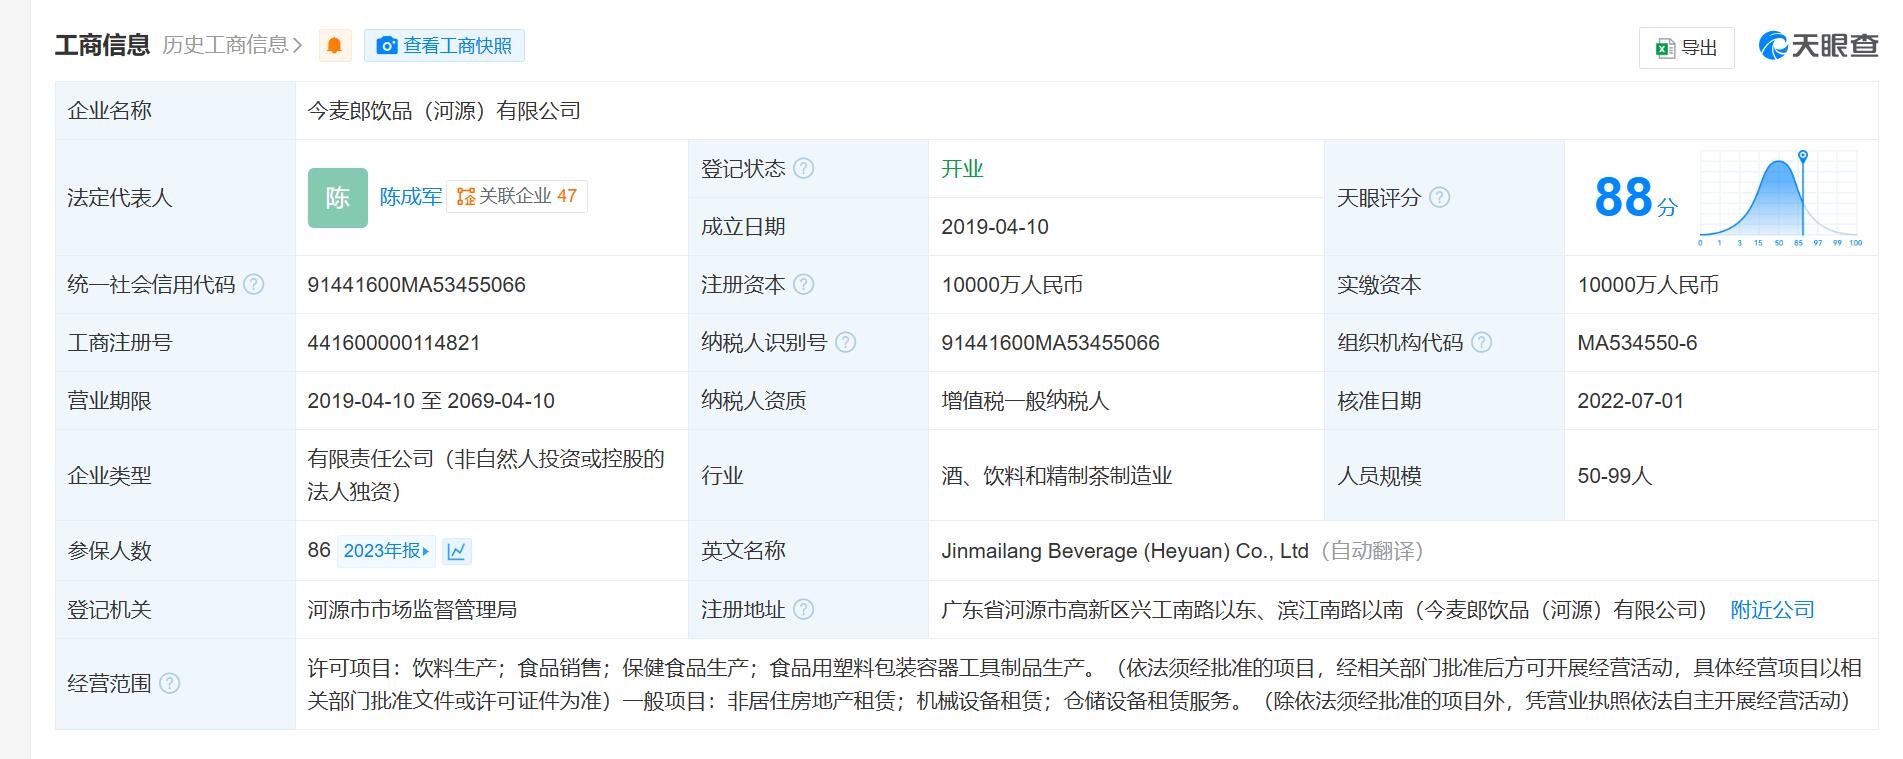Click staff size 50-99人

pyautogui.click(x=1615, y=476)
